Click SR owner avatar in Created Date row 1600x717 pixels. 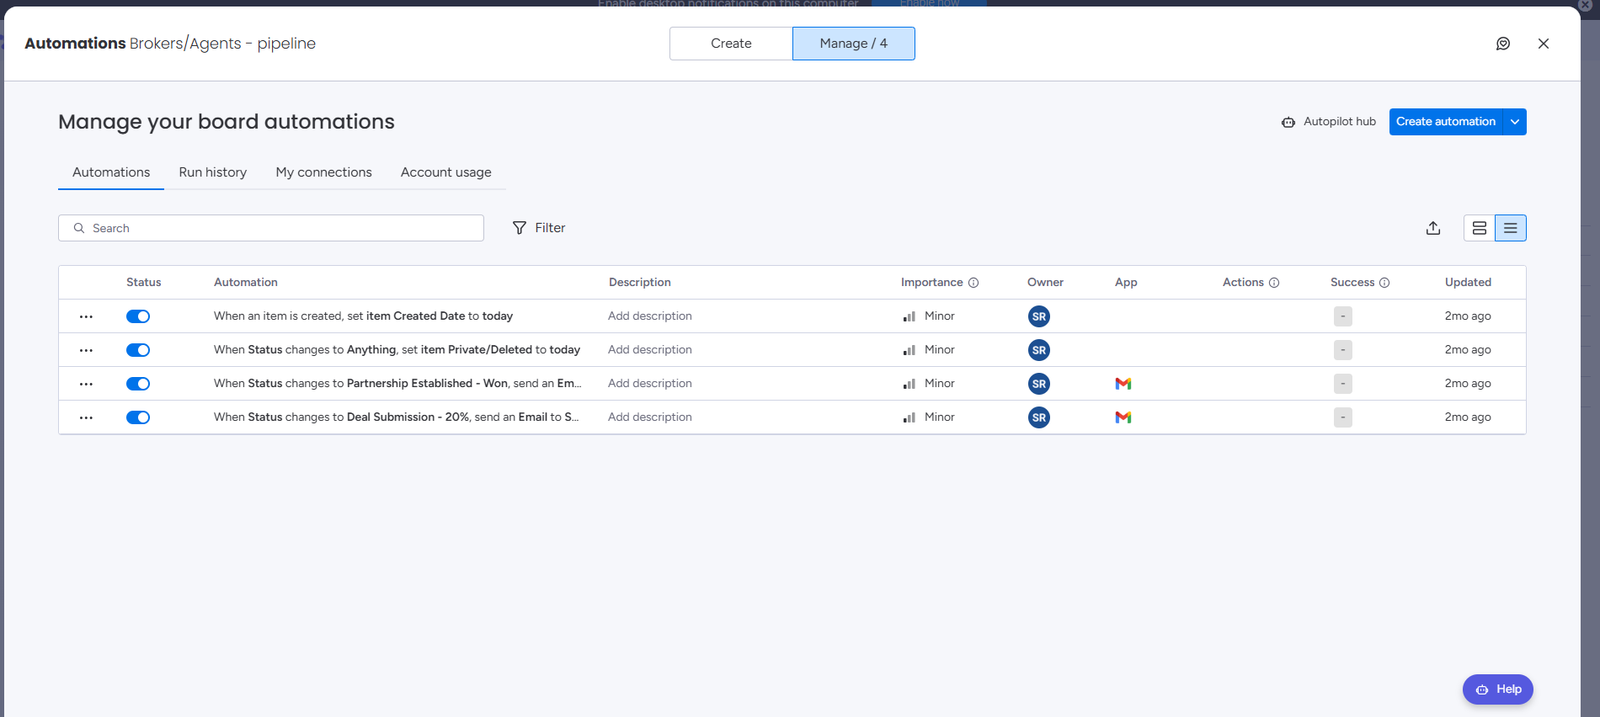coord(1039,316)
